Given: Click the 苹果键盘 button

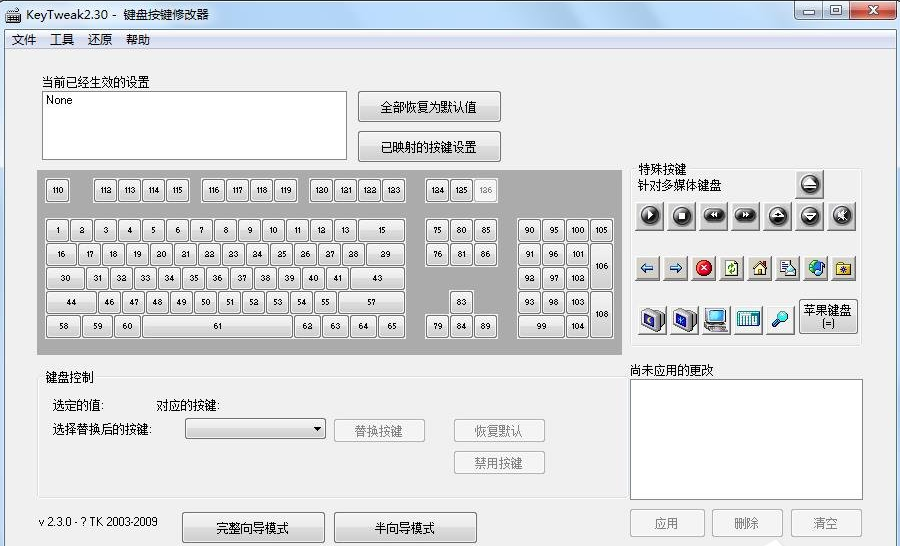Looking at the screenshot, I should coord(828,316).
